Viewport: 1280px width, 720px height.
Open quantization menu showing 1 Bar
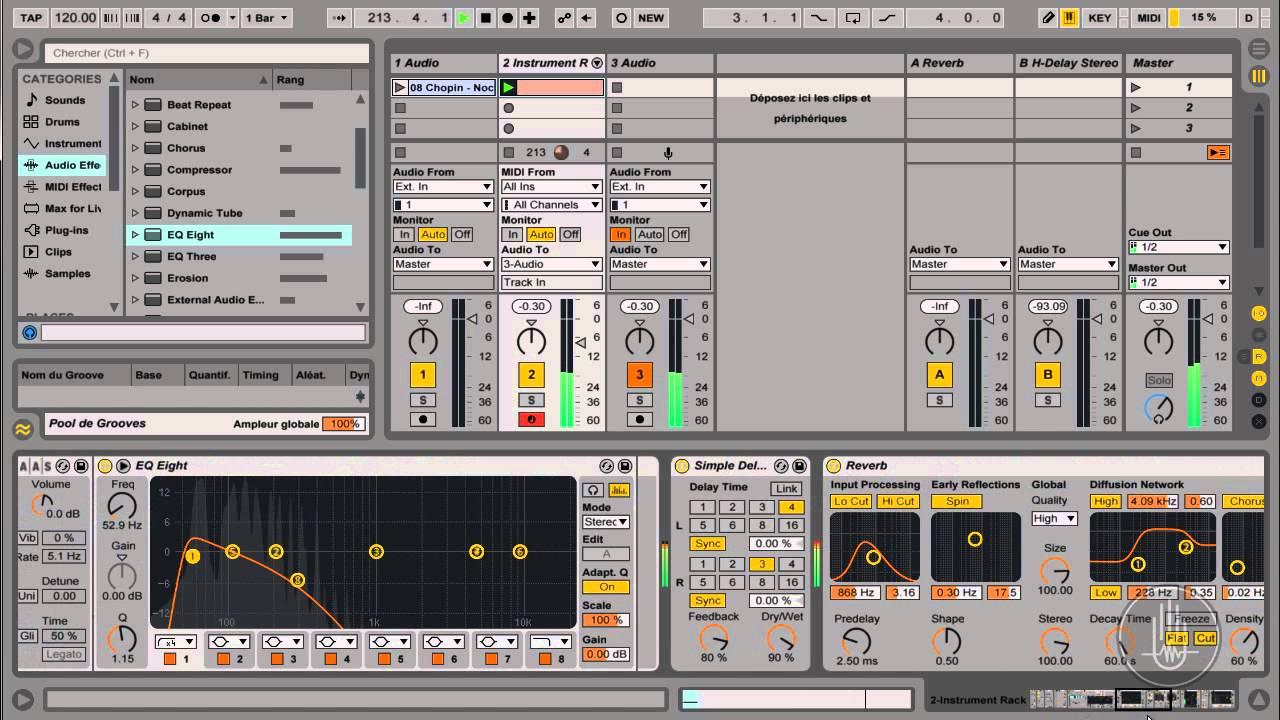pos(269,18)
